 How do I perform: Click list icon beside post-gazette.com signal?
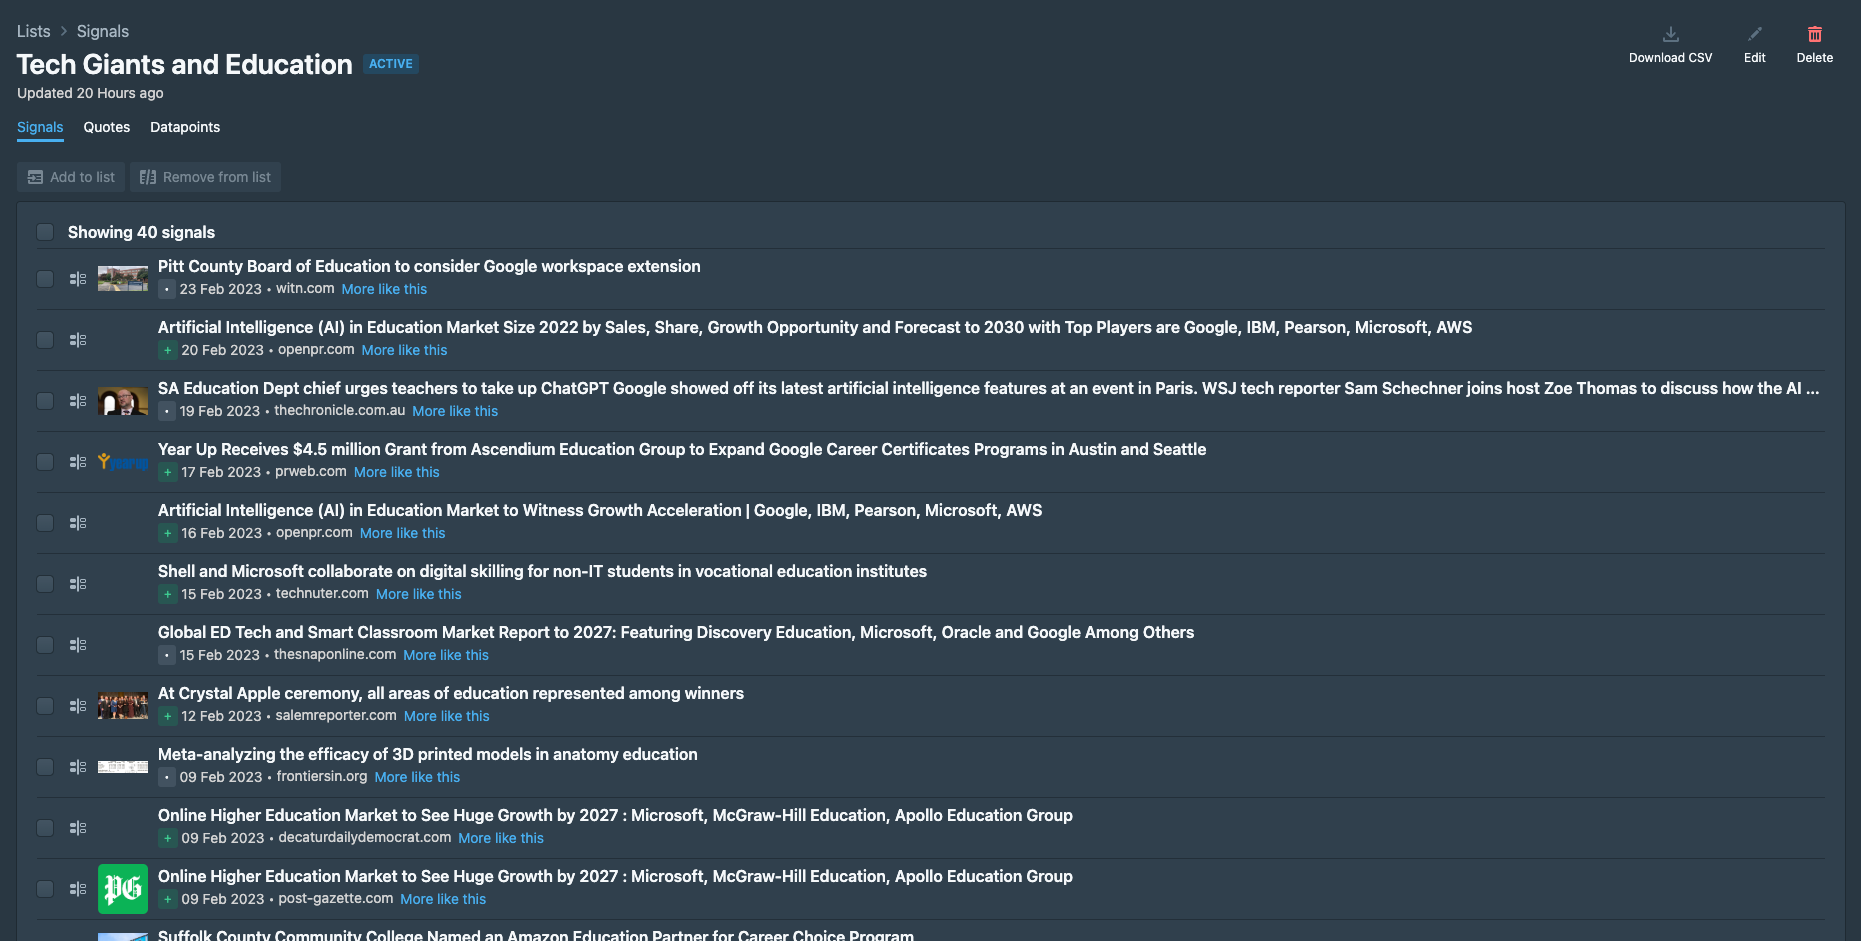click(x=78, y=889)
